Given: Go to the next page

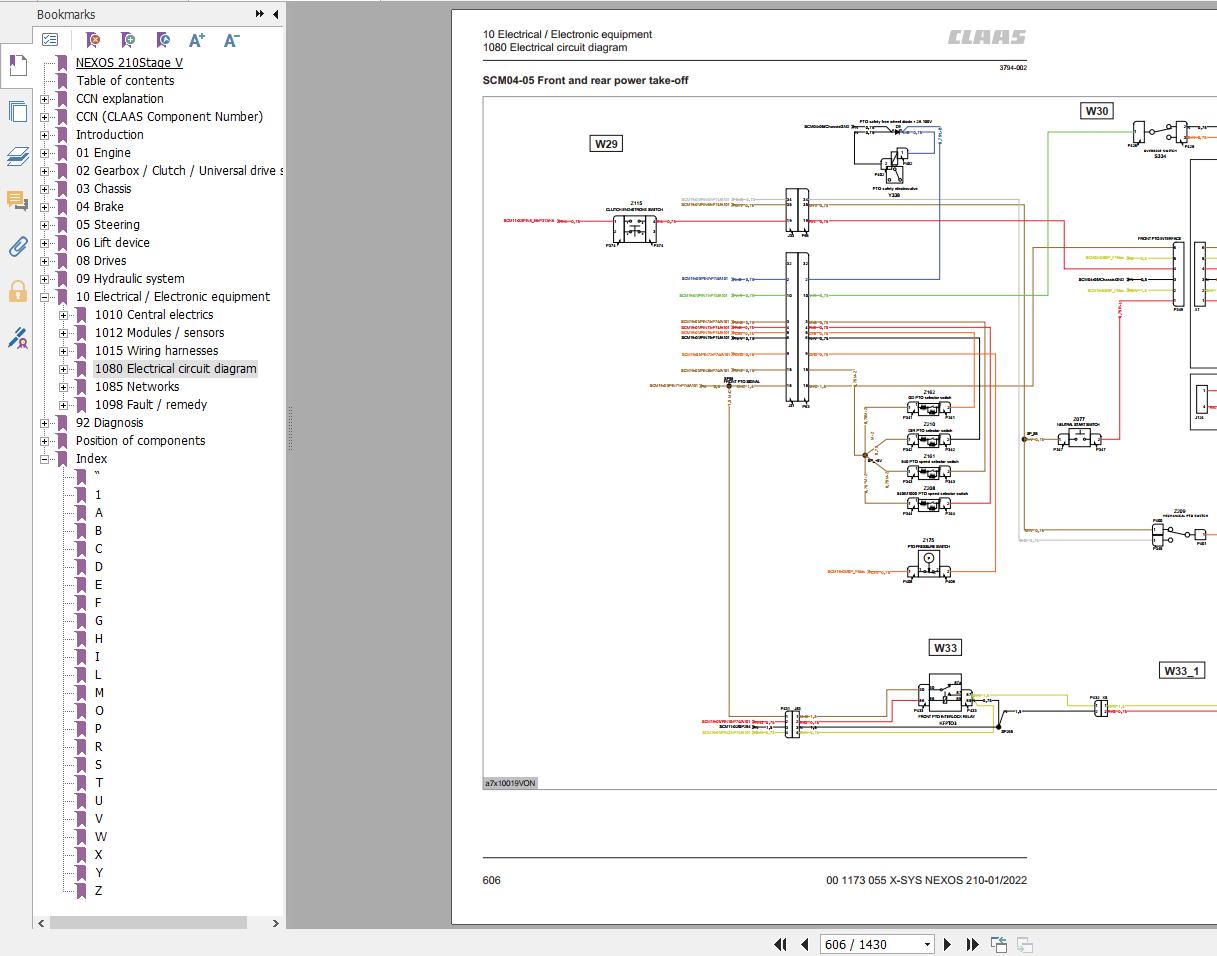Looking at the screenshot, I should point(947,944).
